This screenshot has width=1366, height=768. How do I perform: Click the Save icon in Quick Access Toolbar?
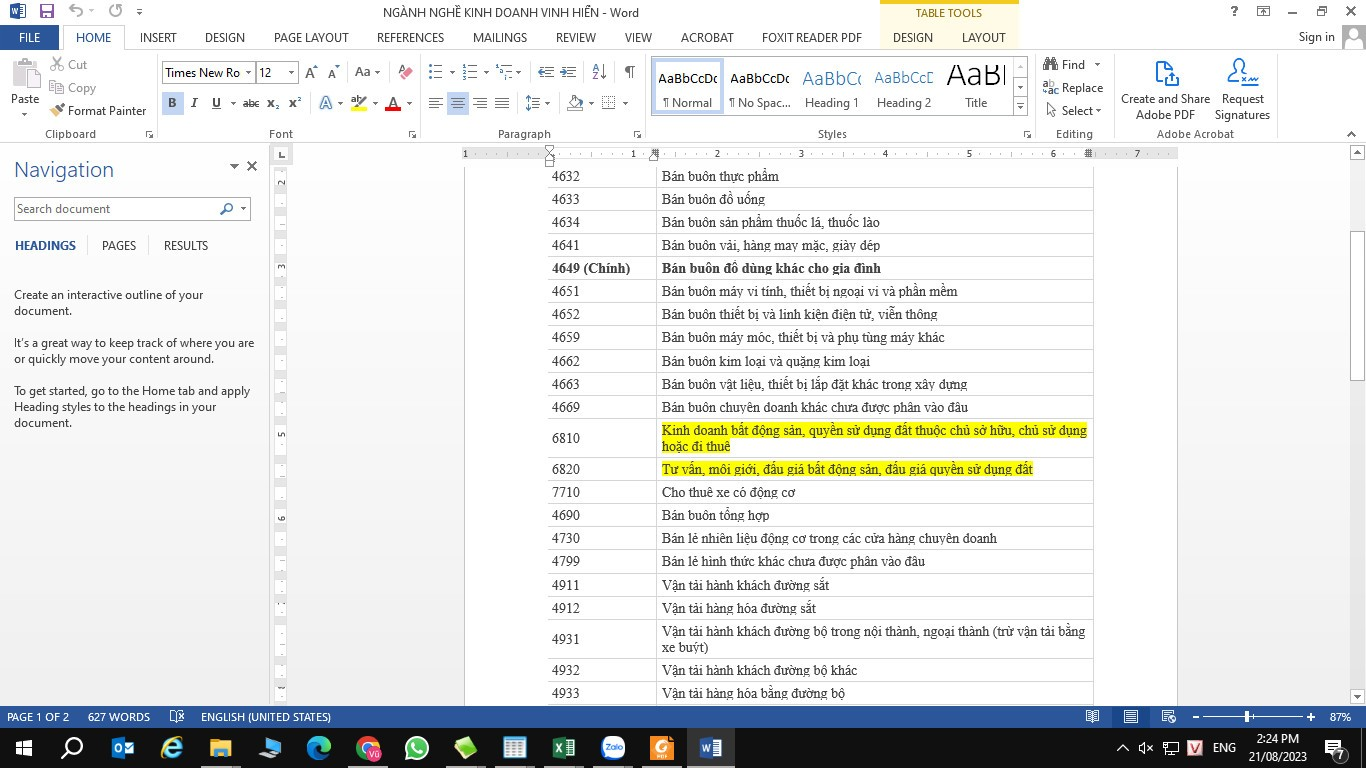tap(46, 12)
